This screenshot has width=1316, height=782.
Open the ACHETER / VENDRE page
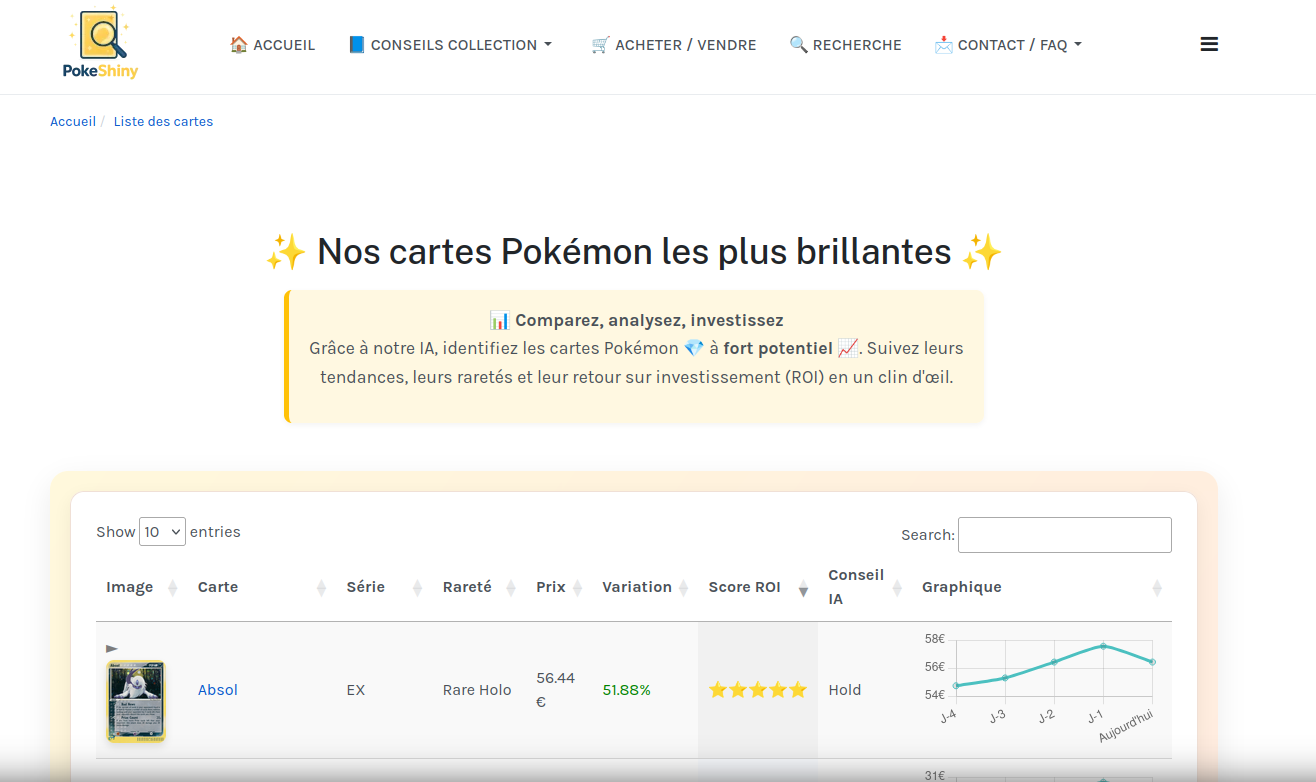(x=674, y=45)
